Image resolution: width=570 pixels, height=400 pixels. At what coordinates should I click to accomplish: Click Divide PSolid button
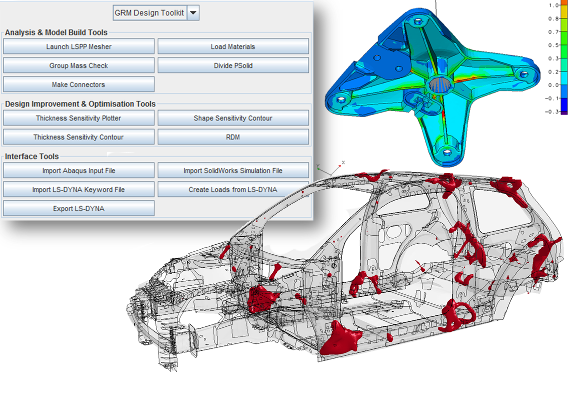click(x=233, y=65)
